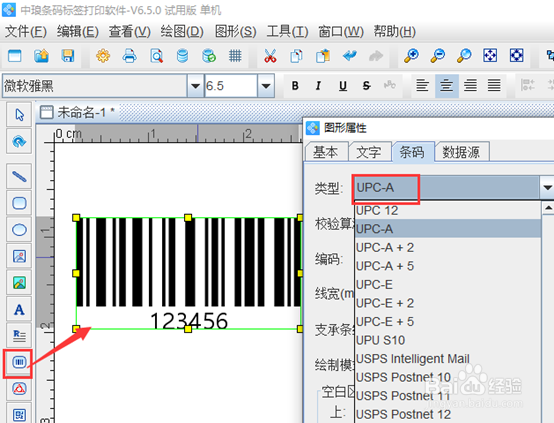Paste from clipboard icon
The image size is (554, 423).
pos(323,56)
